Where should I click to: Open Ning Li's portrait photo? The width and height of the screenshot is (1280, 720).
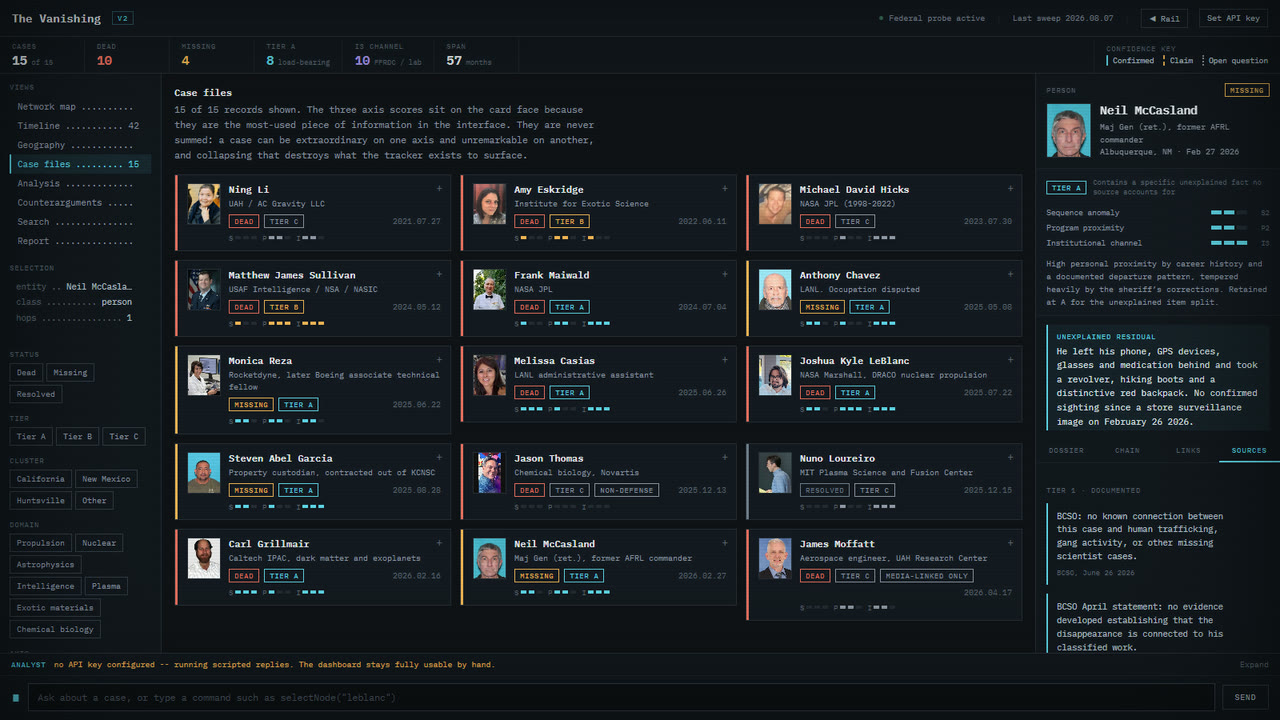[204, 204]
